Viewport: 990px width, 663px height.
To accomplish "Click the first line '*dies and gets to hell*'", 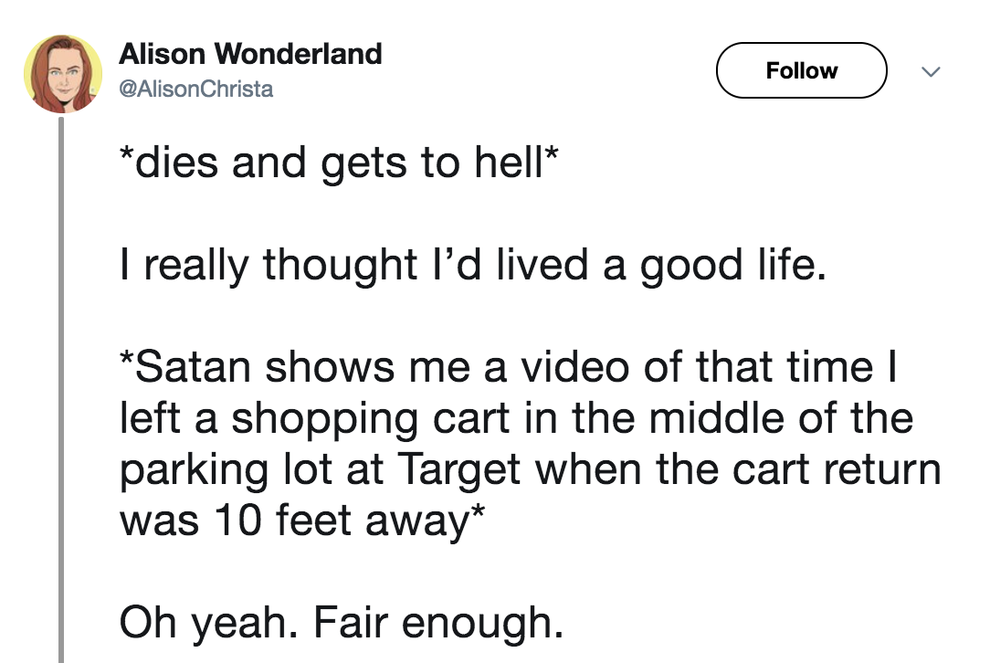I will tap(340, 162).
